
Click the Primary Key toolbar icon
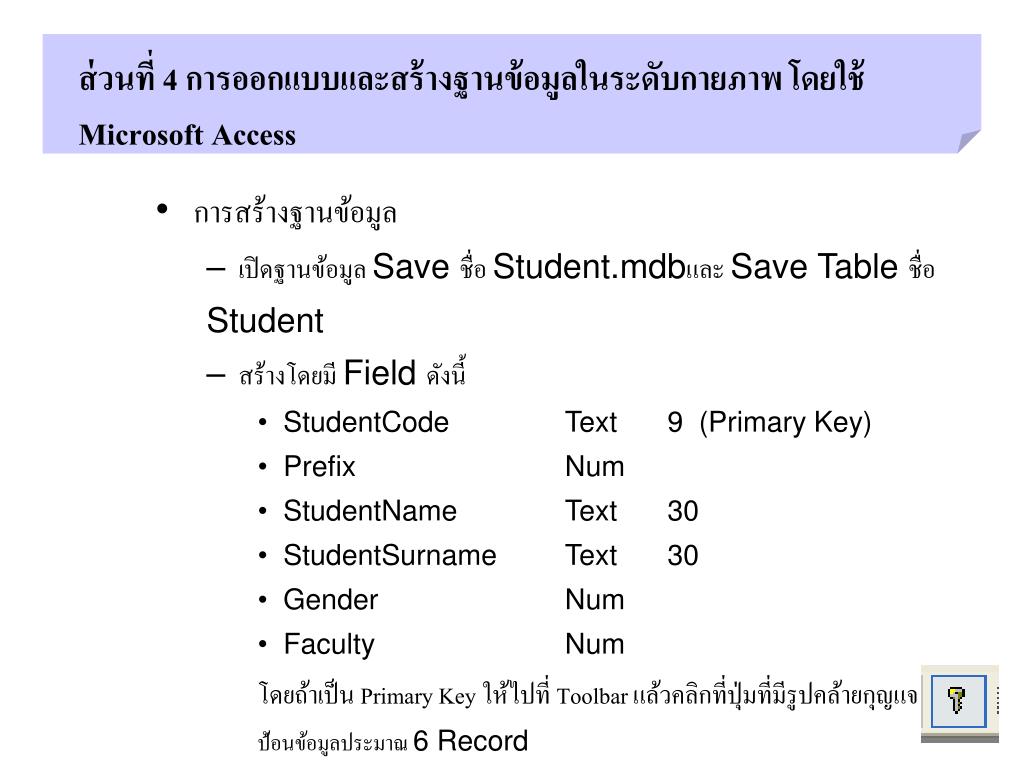958,701
